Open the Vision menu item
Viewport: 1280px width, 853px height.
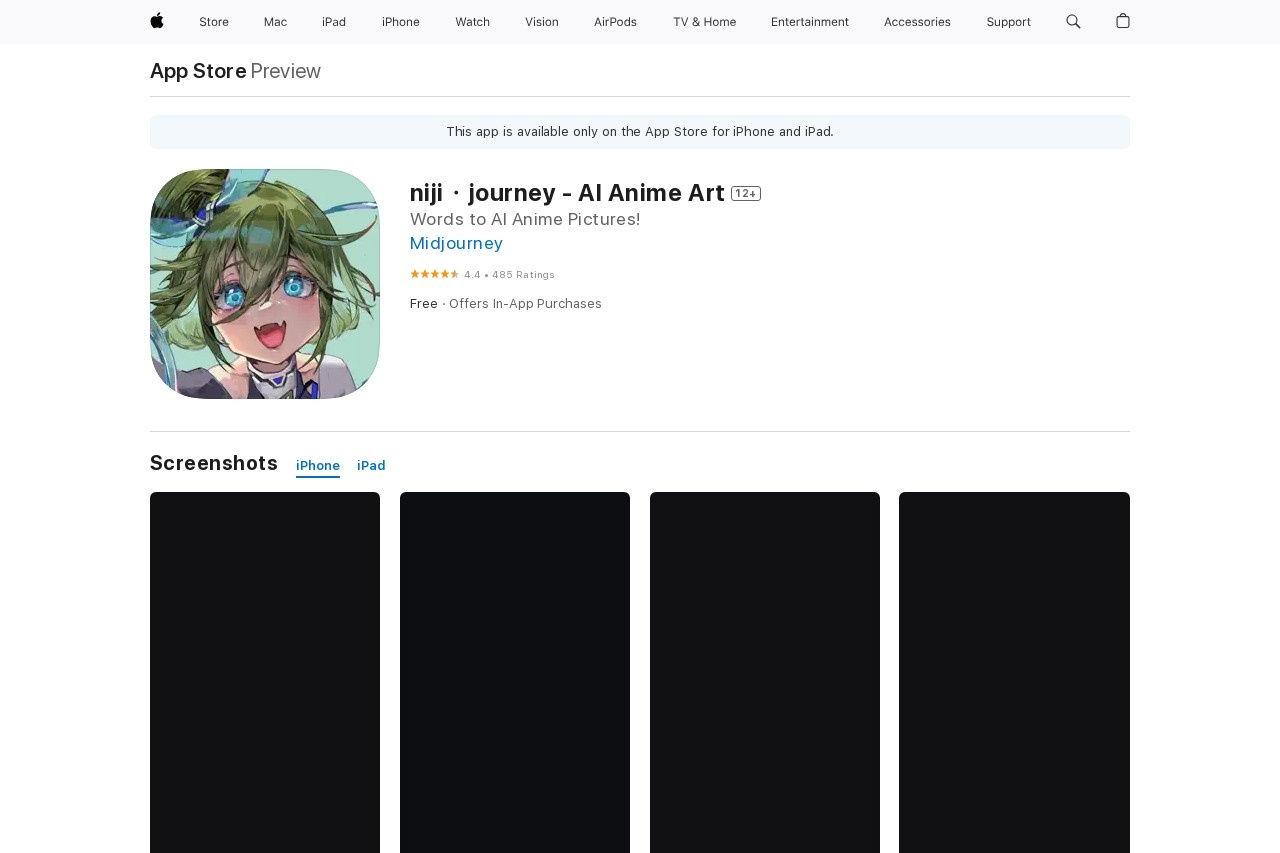542,22
